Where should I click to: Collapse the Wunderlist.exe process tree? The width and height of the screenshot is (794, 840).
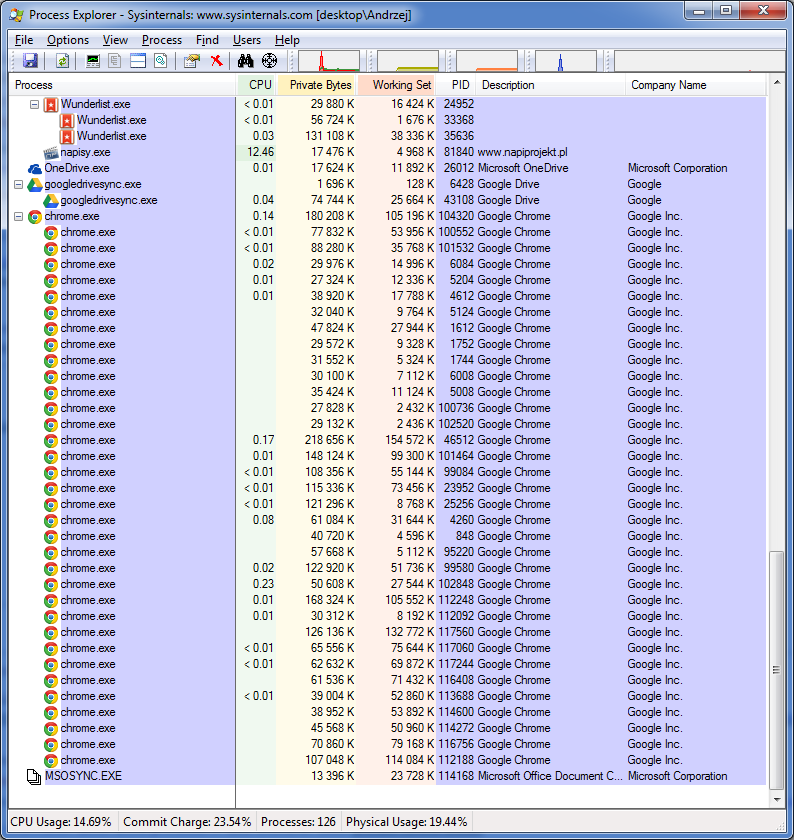click(34, 104)
